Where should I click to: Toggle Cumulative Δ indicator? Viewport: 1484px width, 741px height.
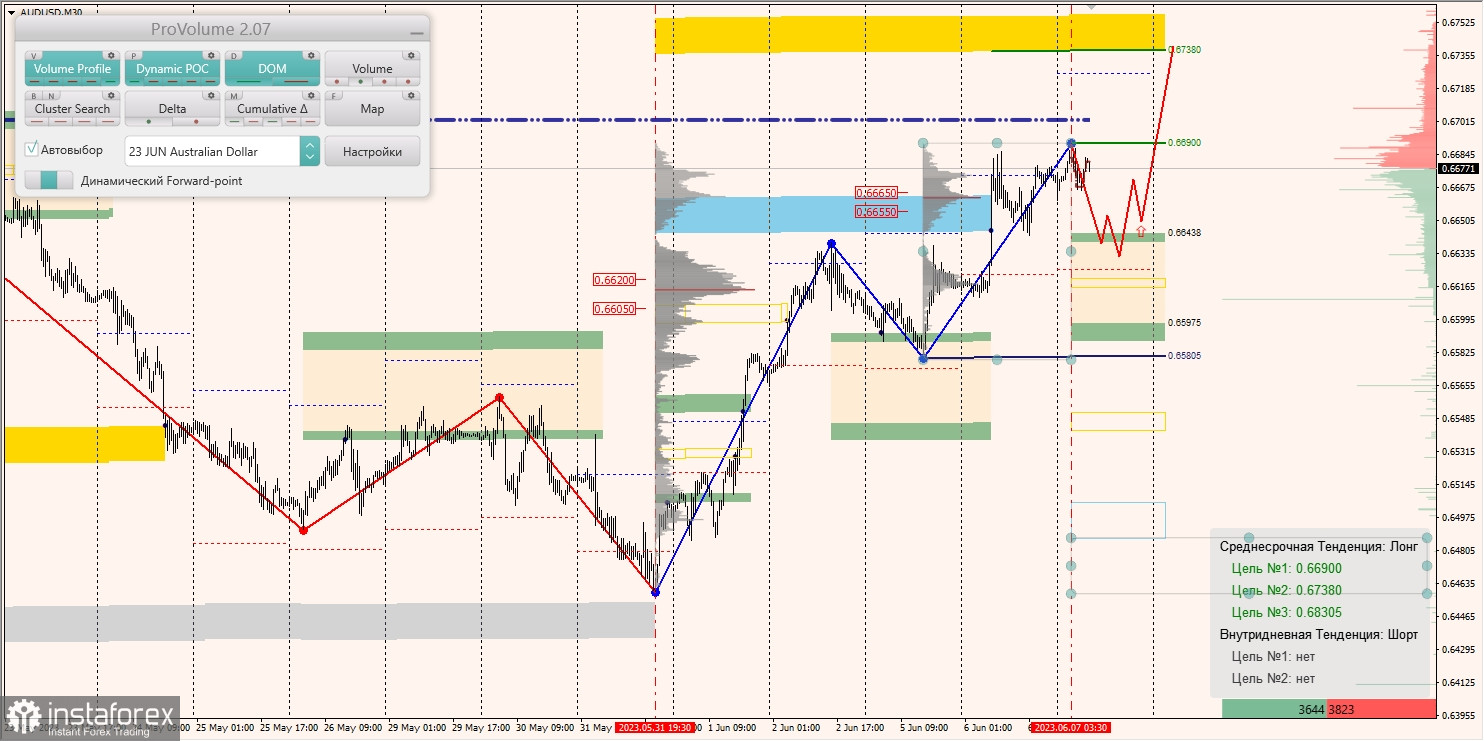(x=272, y=109)
